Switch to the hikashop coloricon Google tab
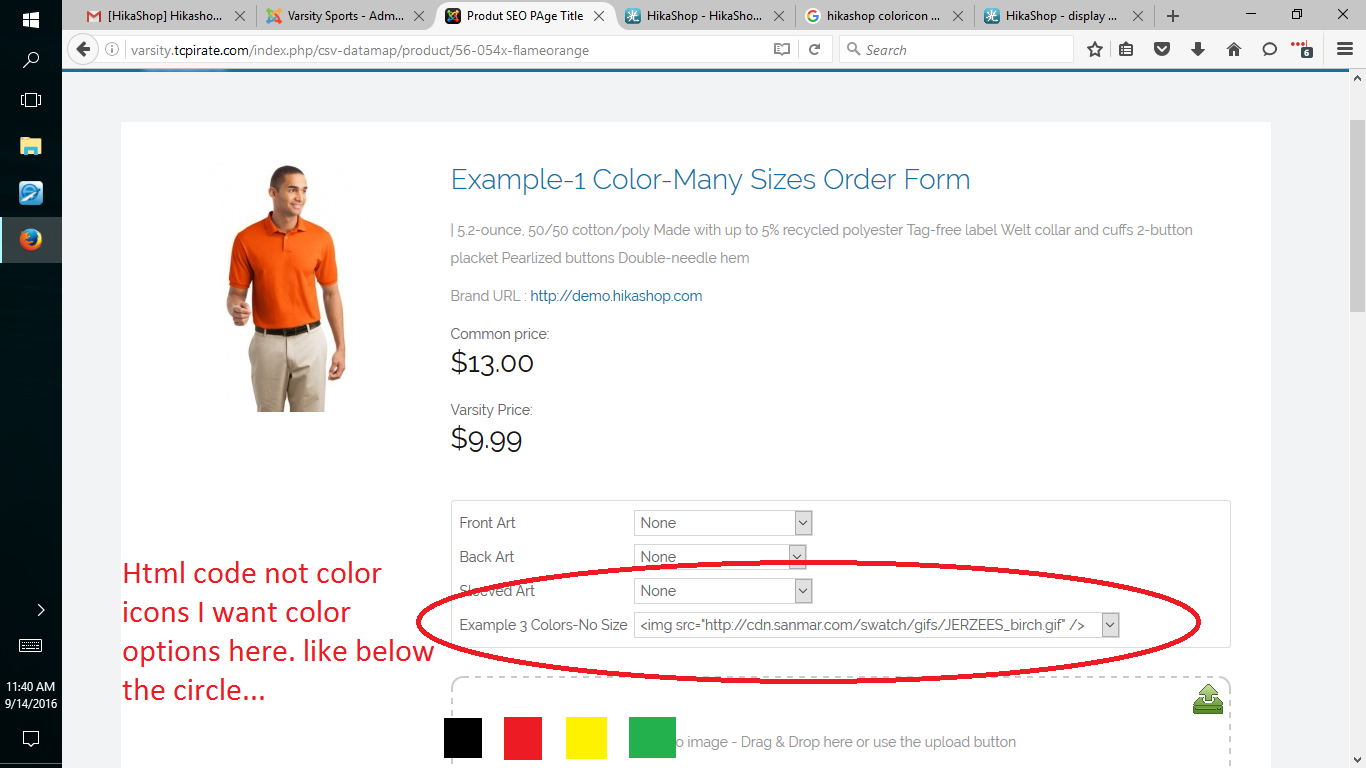Screen dimensions: 1366x768 [880, 16]
